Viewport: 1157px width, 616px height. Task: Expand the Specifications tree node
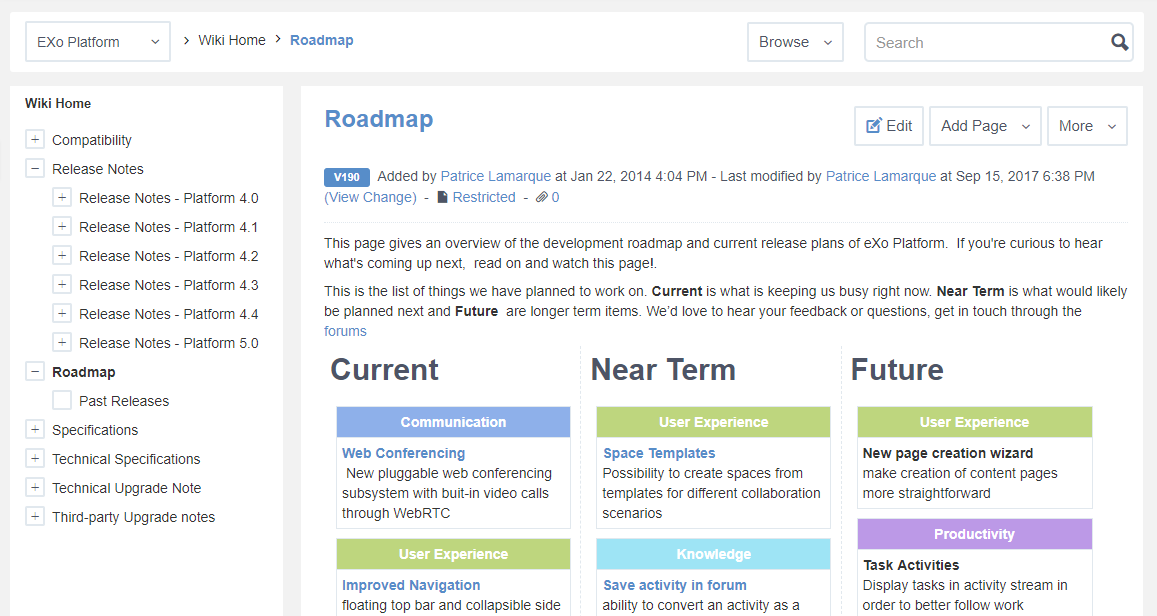pos(35,430)
